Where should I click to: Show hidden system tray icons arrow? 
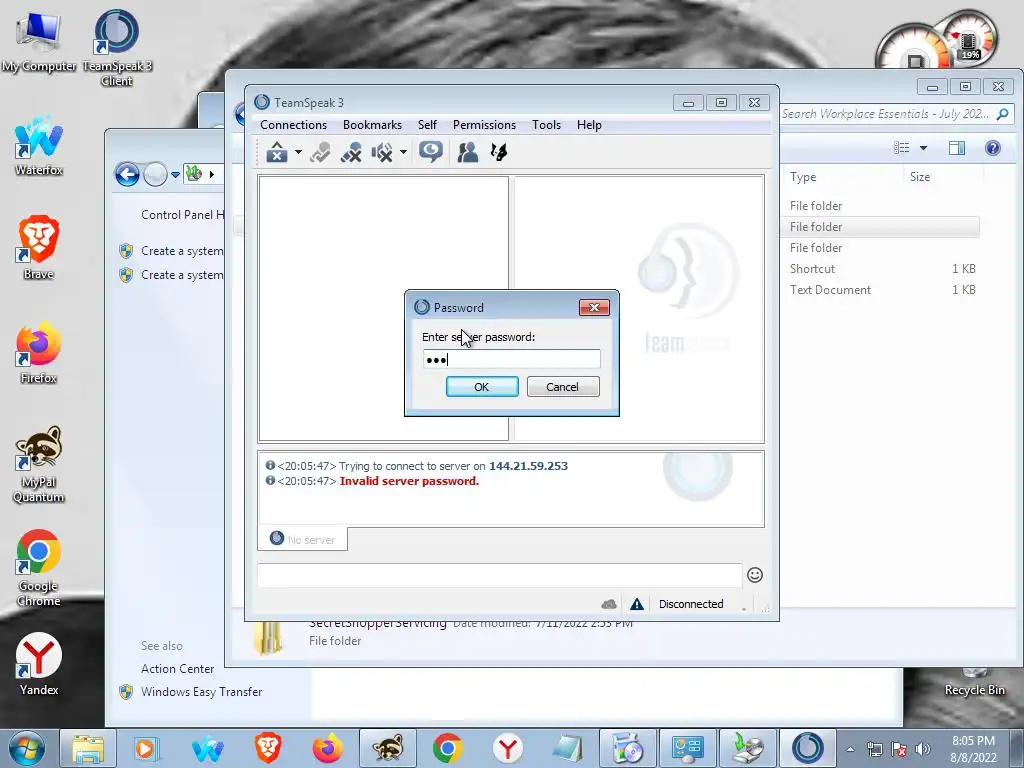[x=850, y=749]
